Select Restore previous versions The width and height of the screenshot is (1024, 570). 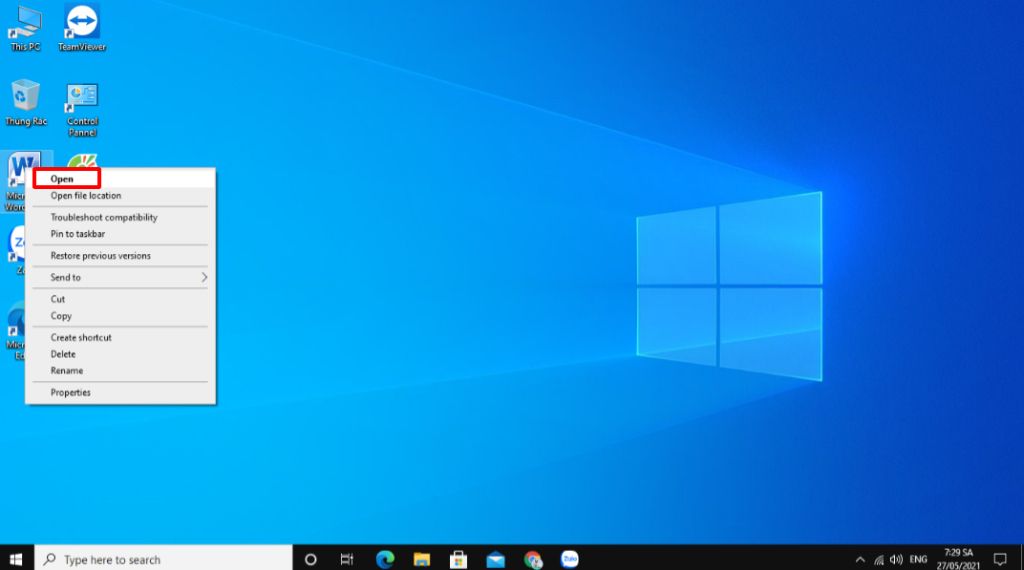[120, 255]
